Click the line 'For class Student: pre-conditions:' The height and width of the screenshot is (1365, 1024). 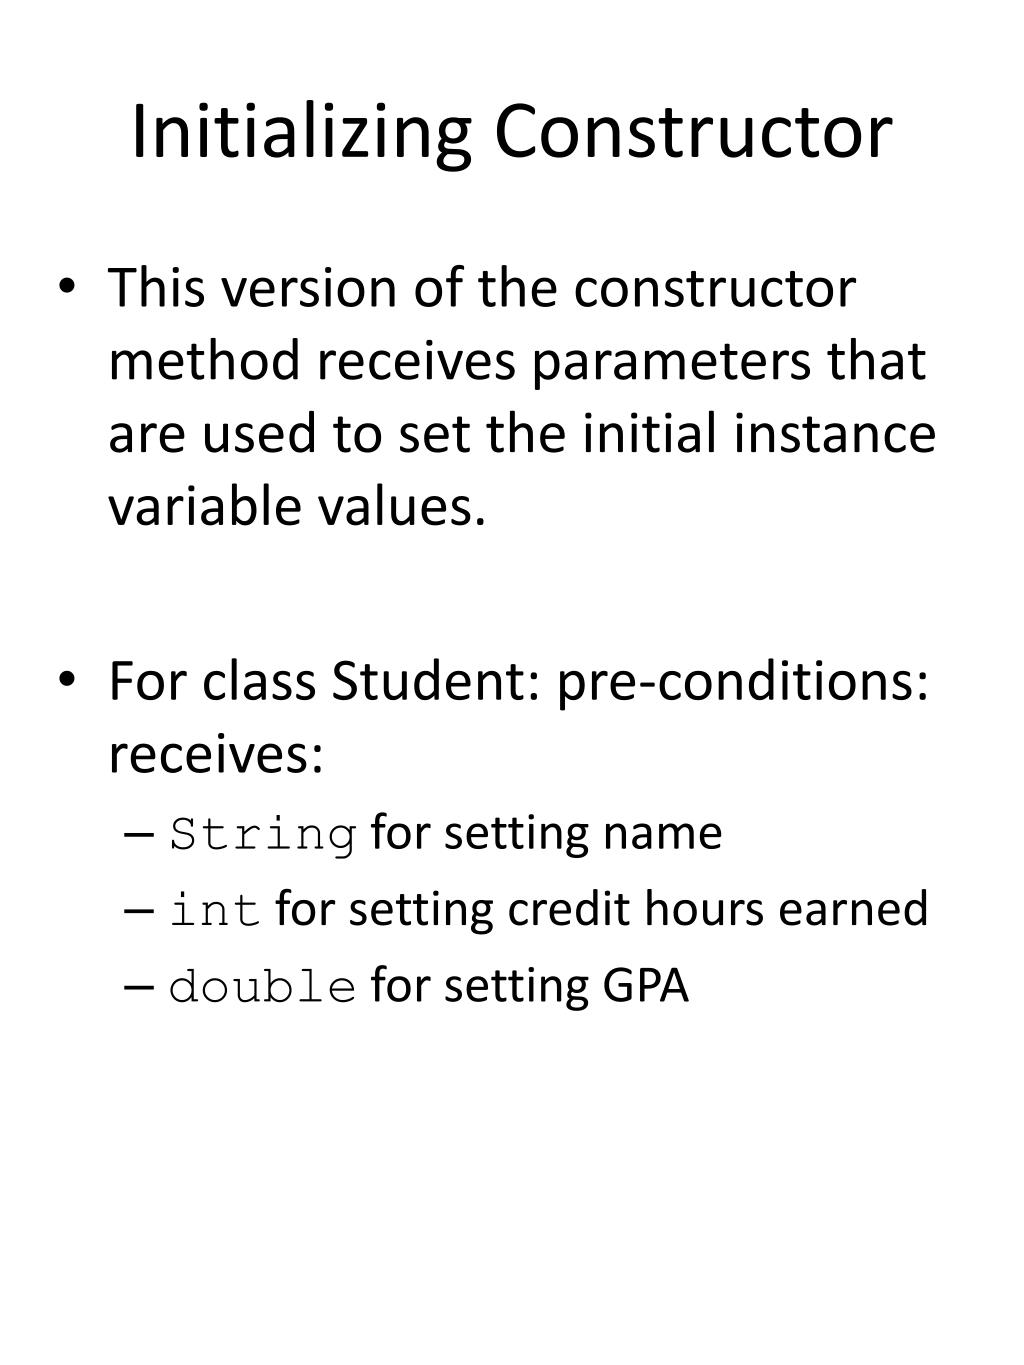pos(519,683)
